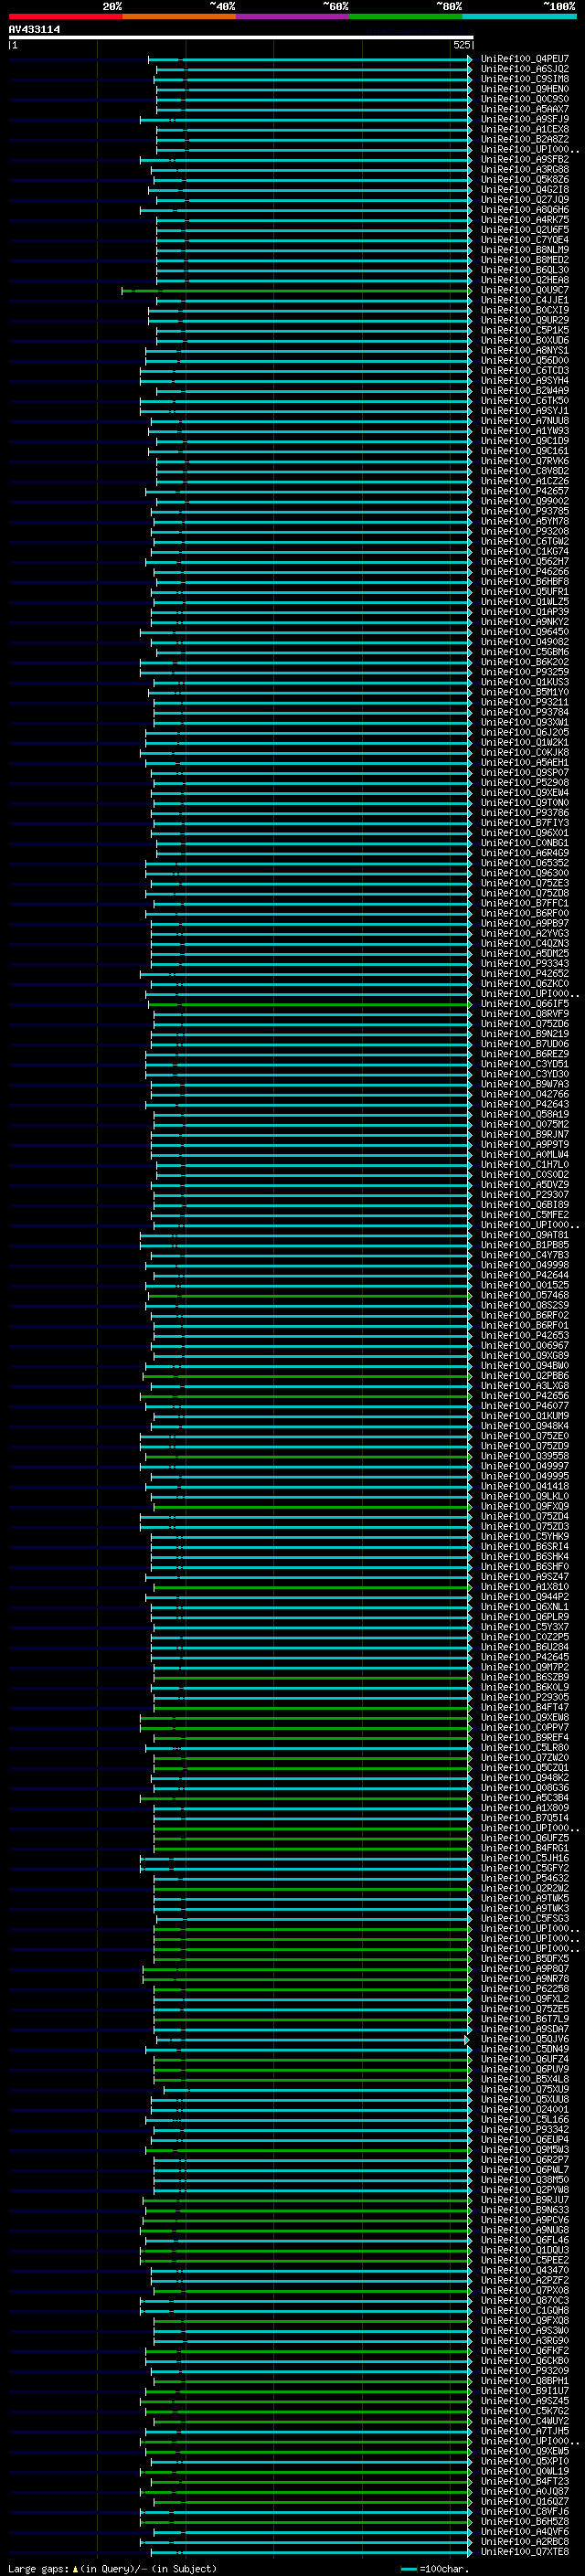Screen dimensions: 585x2576
Task: Click the UniRef100_Q2U6F5 label
Action: coord(525,230)
